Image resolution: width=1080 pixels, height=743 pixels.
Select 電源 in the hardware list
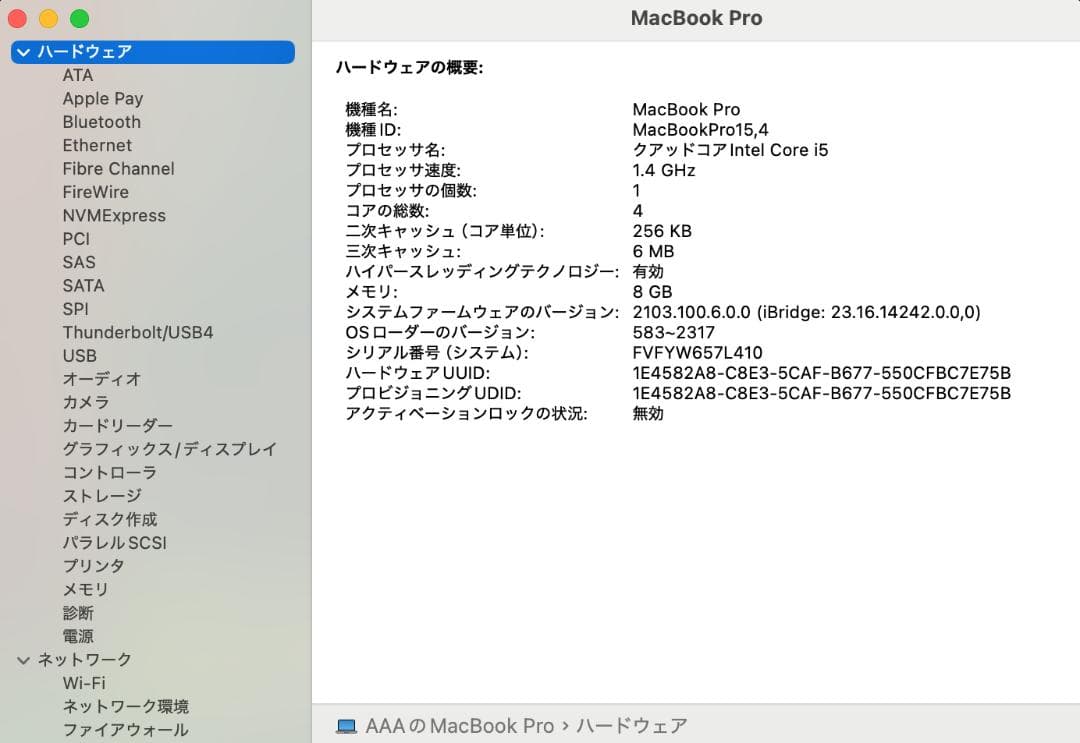78,636
